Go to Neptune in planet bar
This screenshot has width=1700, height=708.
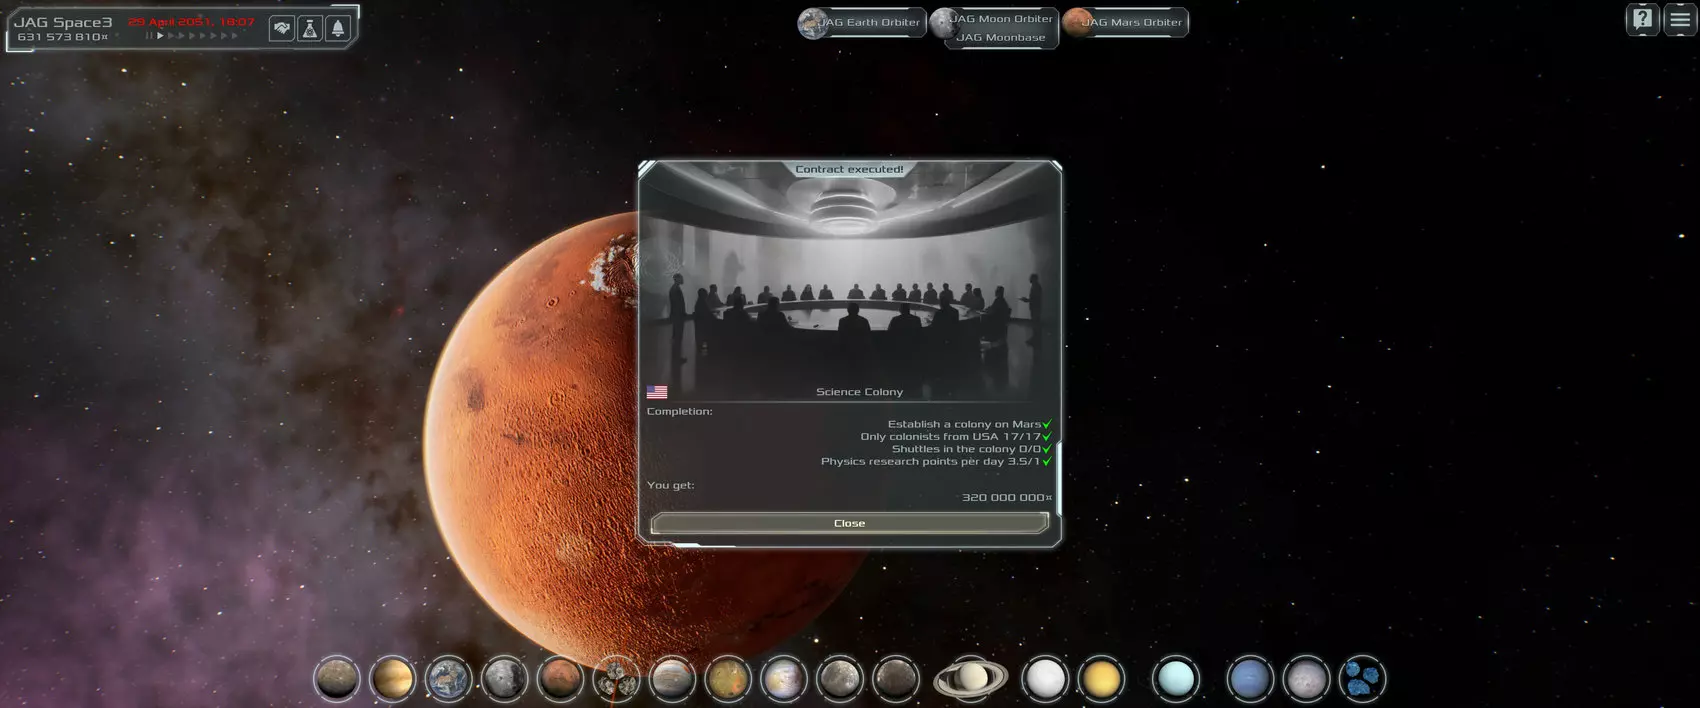[1250, 679]
